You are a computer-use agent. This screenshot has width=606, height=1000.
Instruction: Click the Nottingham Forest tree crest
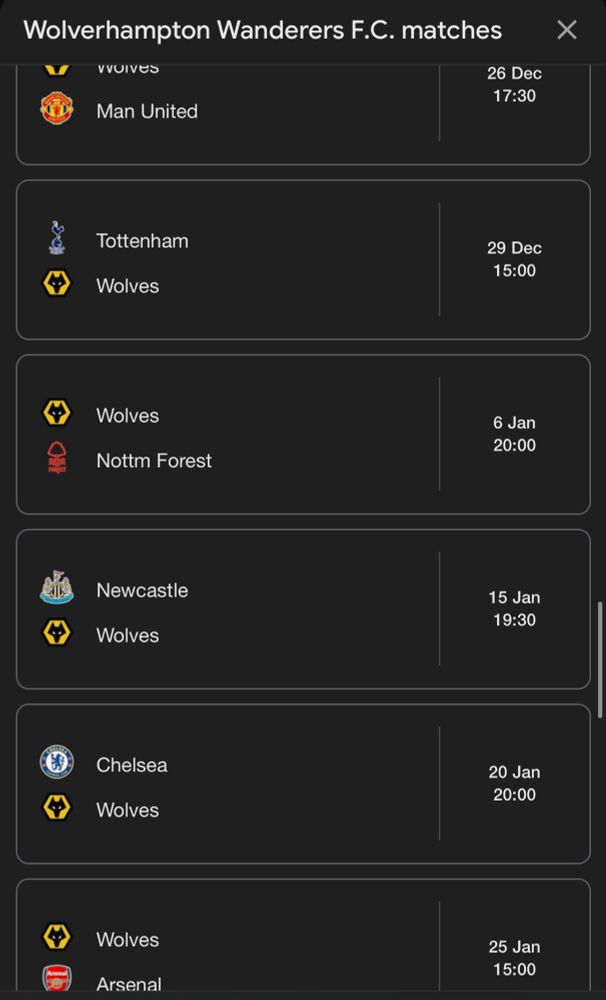[x=57, y=459]
